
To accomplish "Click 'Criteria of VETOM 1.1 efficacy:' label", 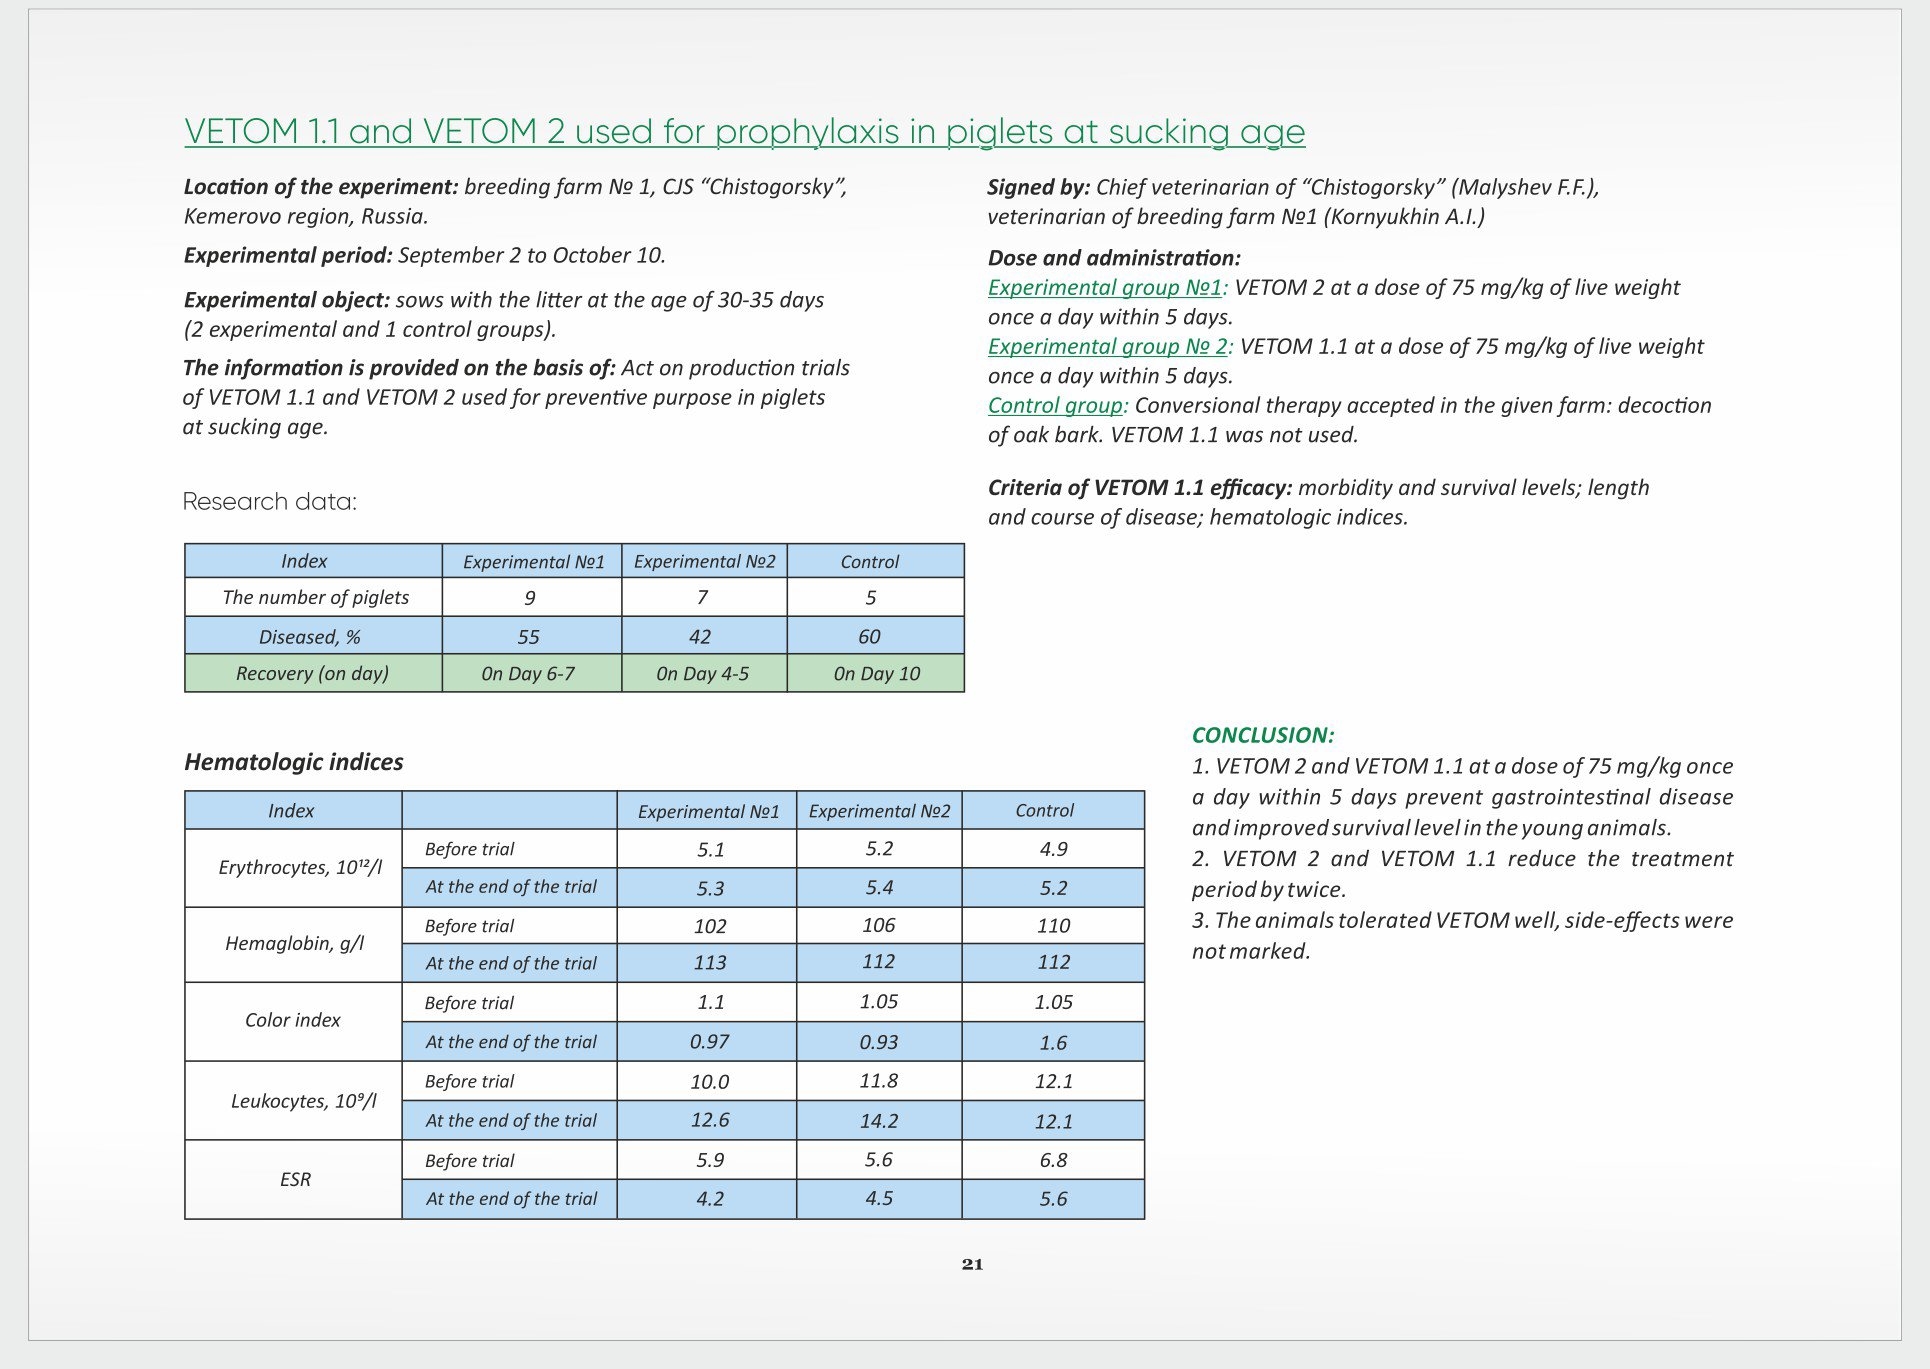I will 1140,488.
